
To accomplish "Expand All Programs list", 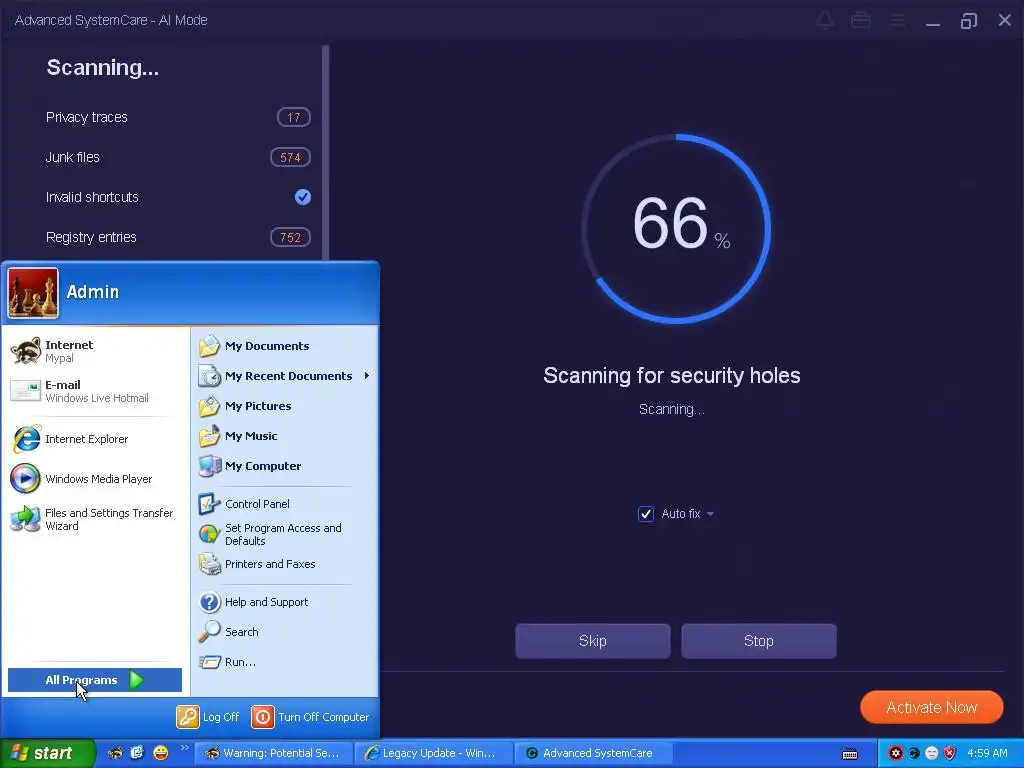I will pos(95,680).
